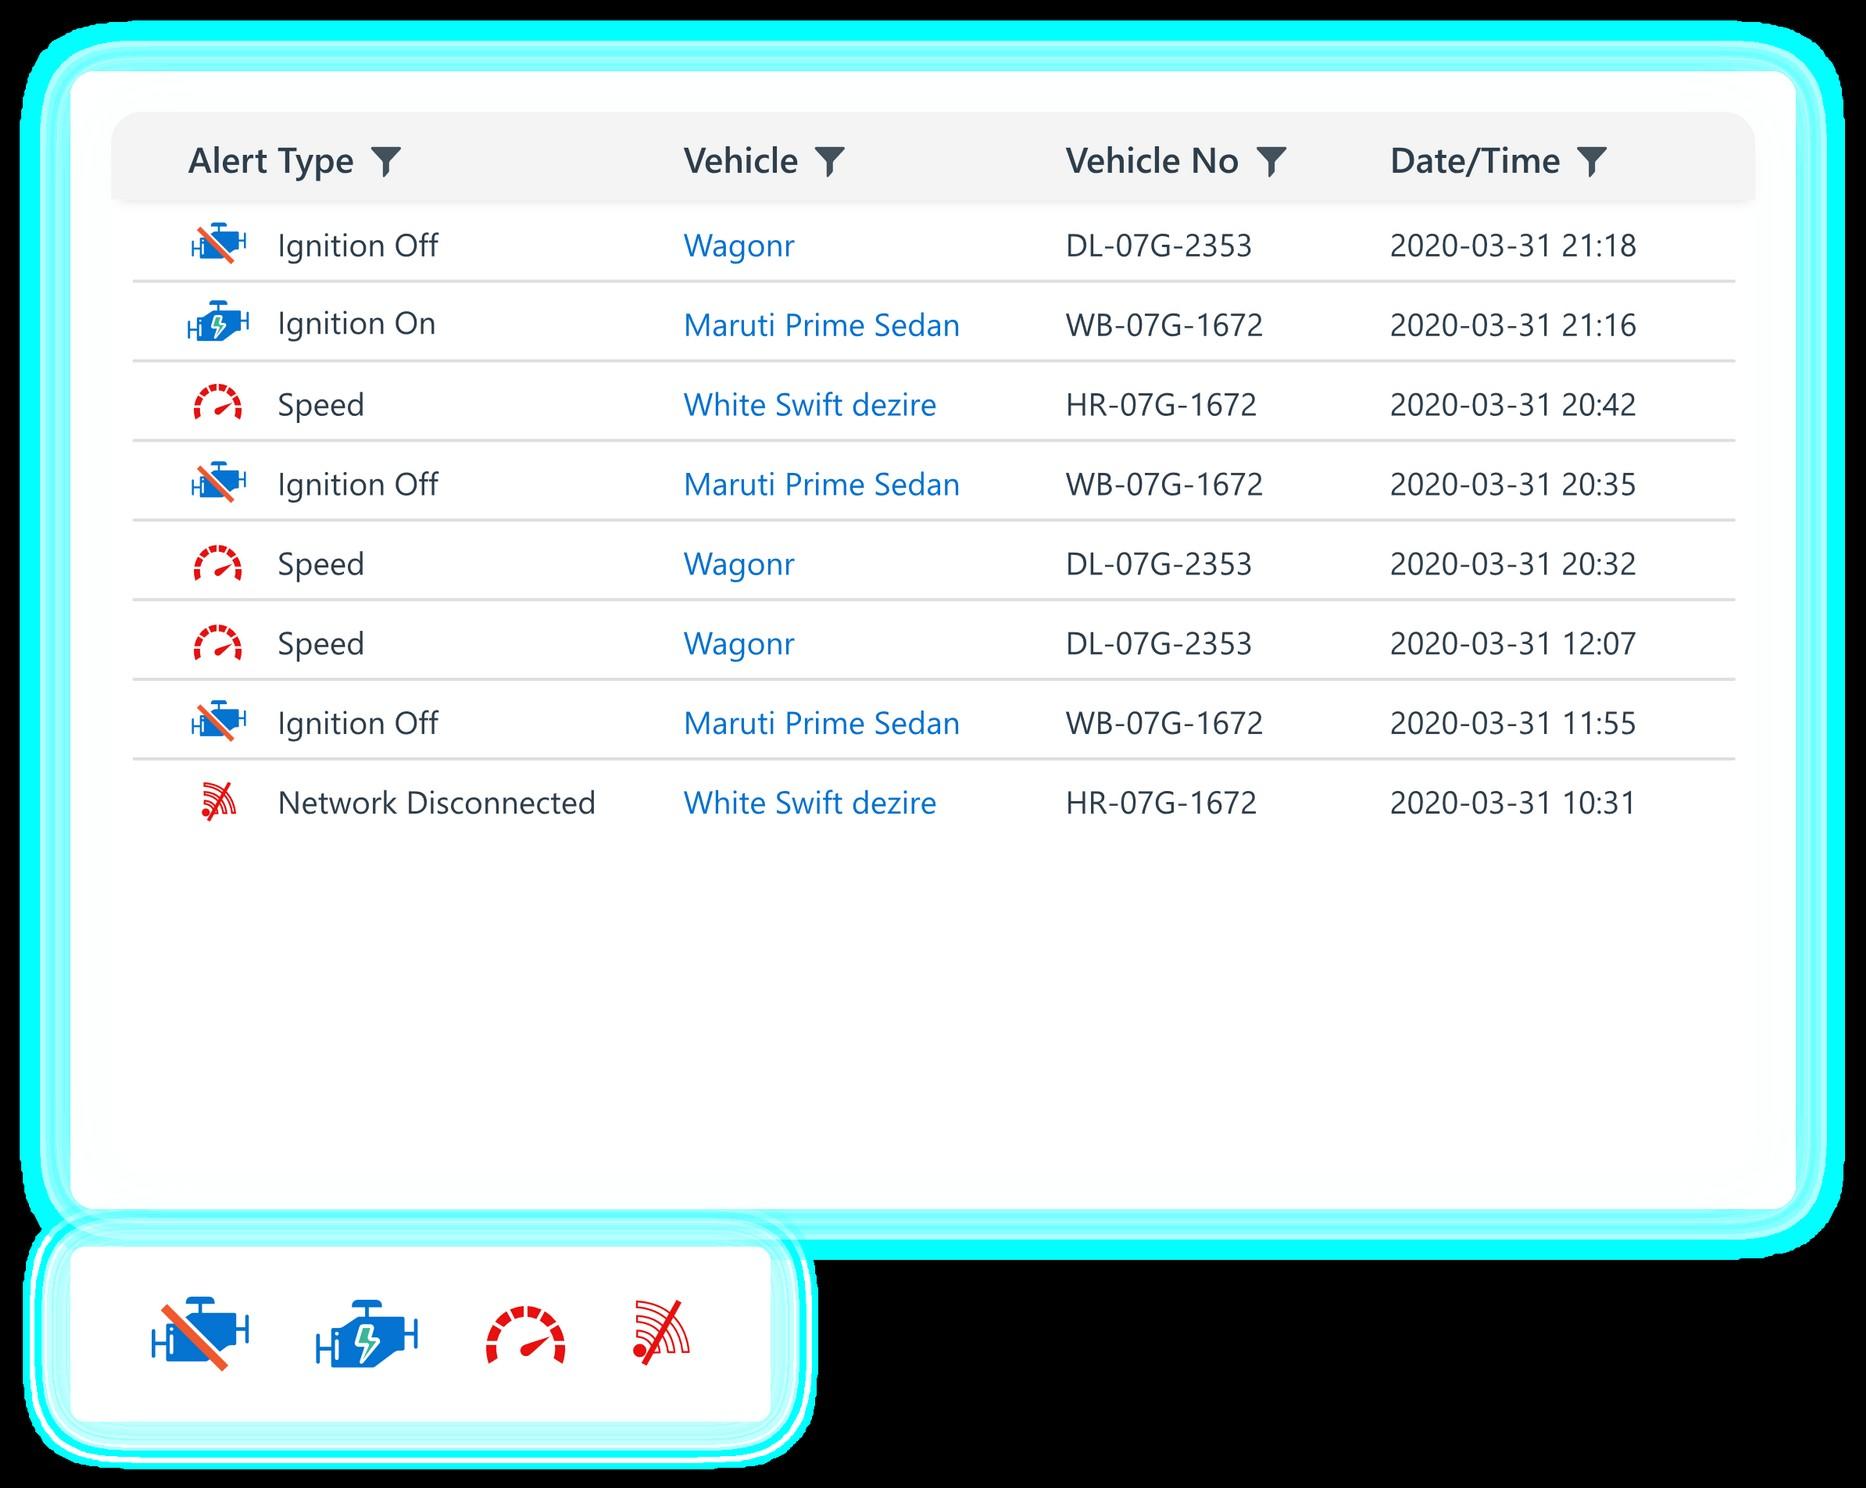The image size is (1866, 1488).
Task: Click Ignition On icon in 21:16 row
Action: coord(218,322)
